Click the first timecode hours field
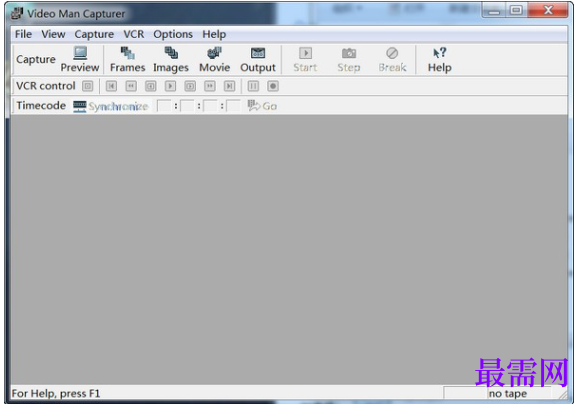Viewport: 587px width, 404px height. pos(164,106)
